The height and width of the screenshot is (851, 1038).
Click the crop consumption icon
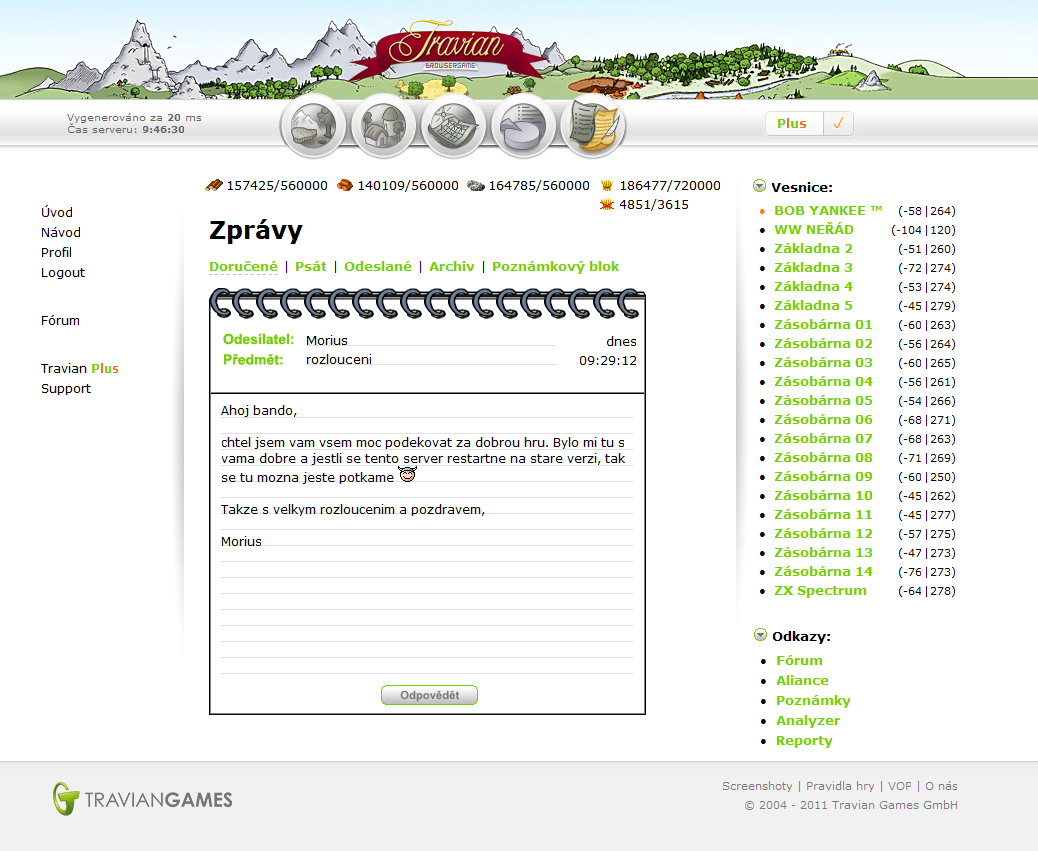(606, 204)
